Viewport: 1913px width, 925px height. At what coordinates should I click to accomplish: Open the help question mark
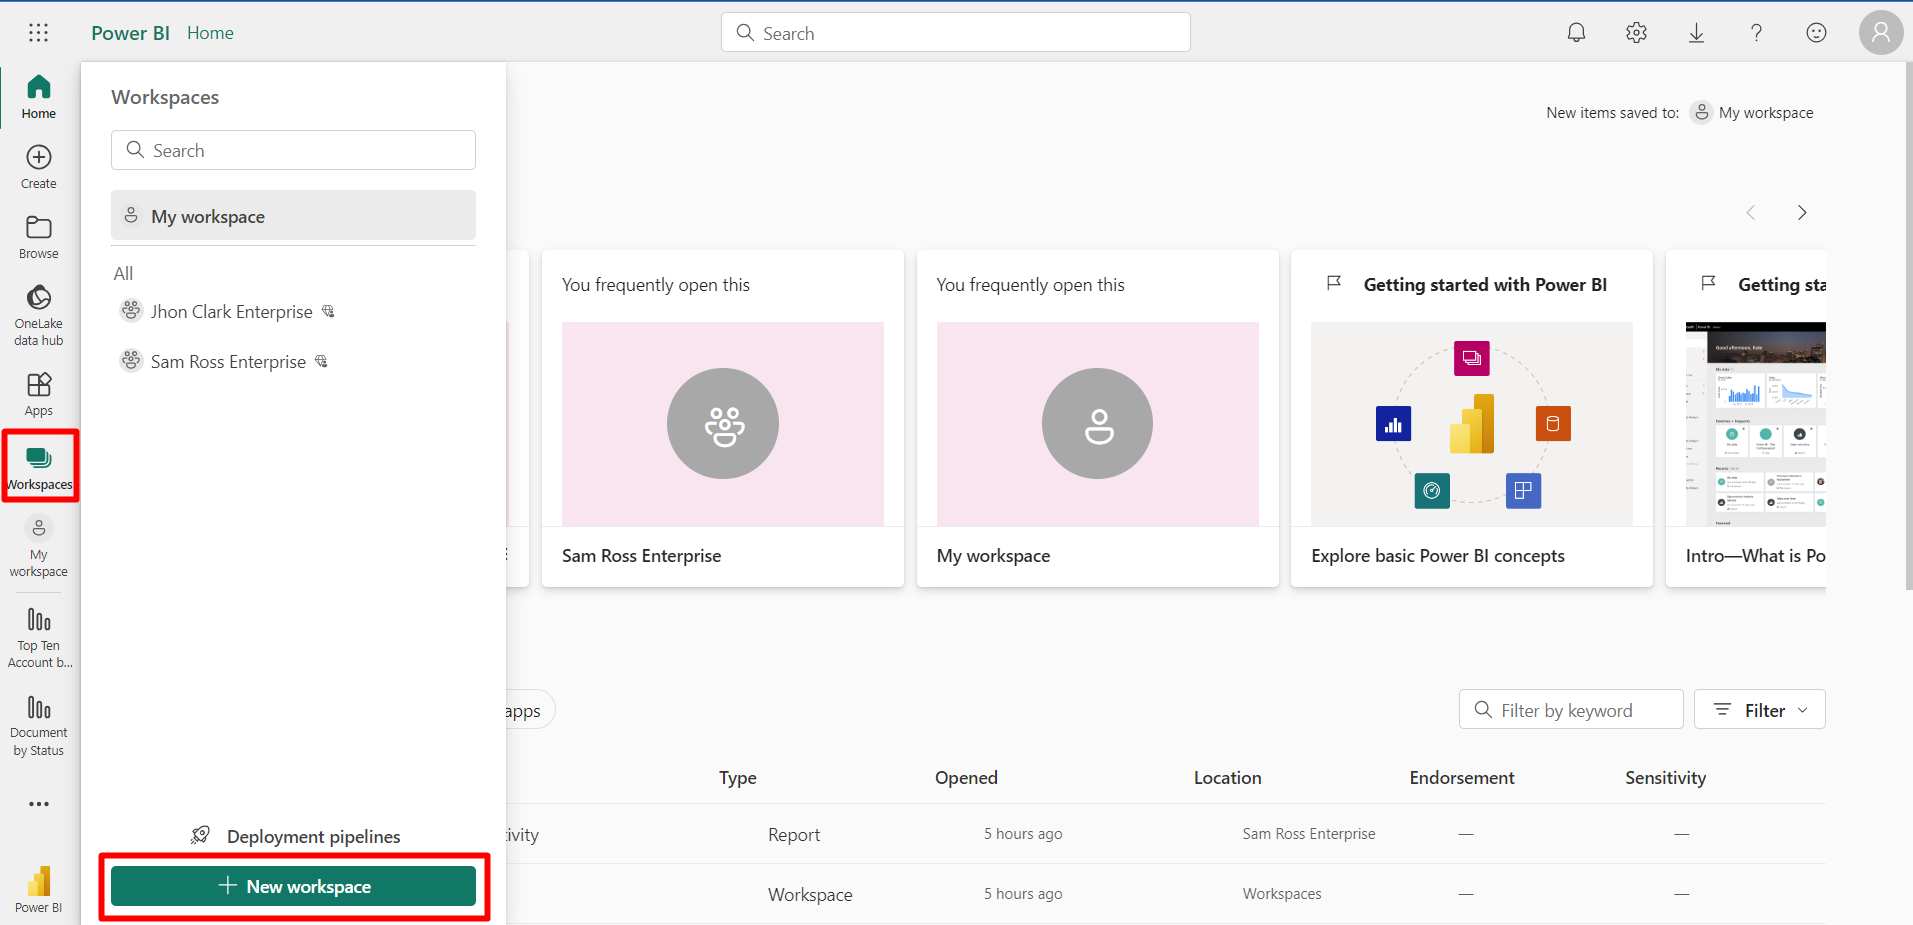point(1756,33)
